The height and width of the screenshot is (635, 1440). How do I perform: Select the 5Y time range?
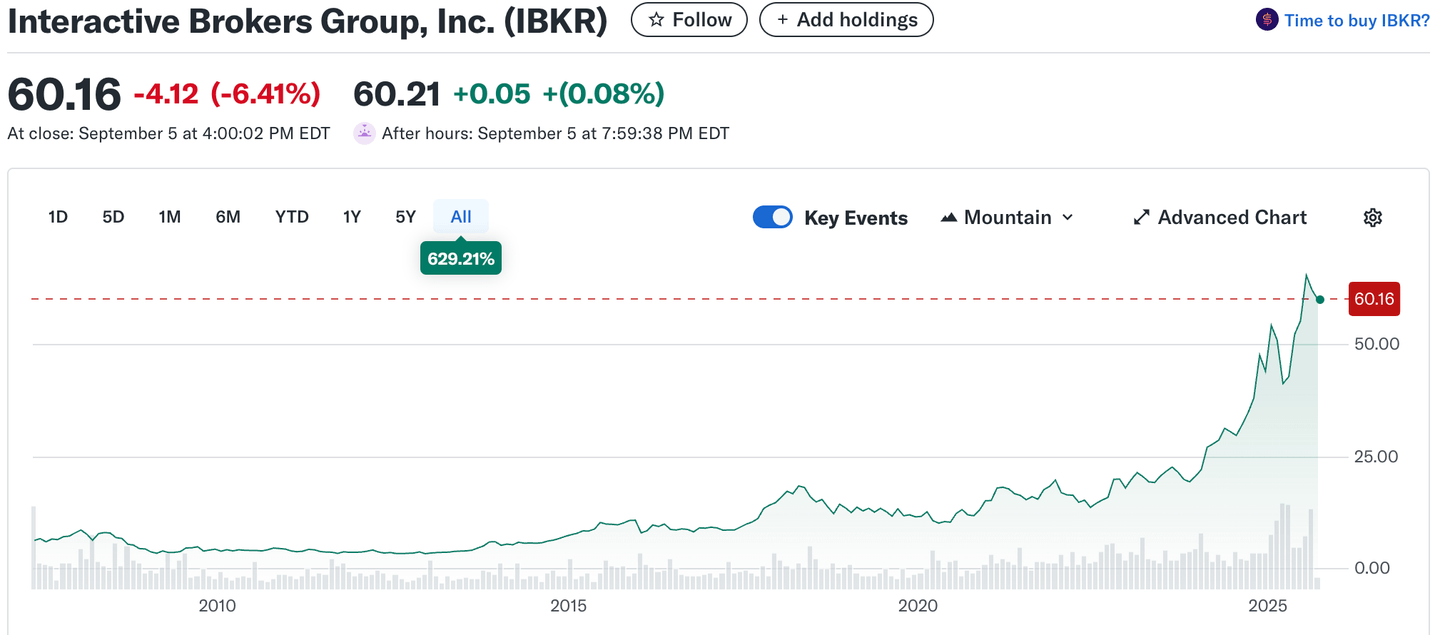(405, 217)
